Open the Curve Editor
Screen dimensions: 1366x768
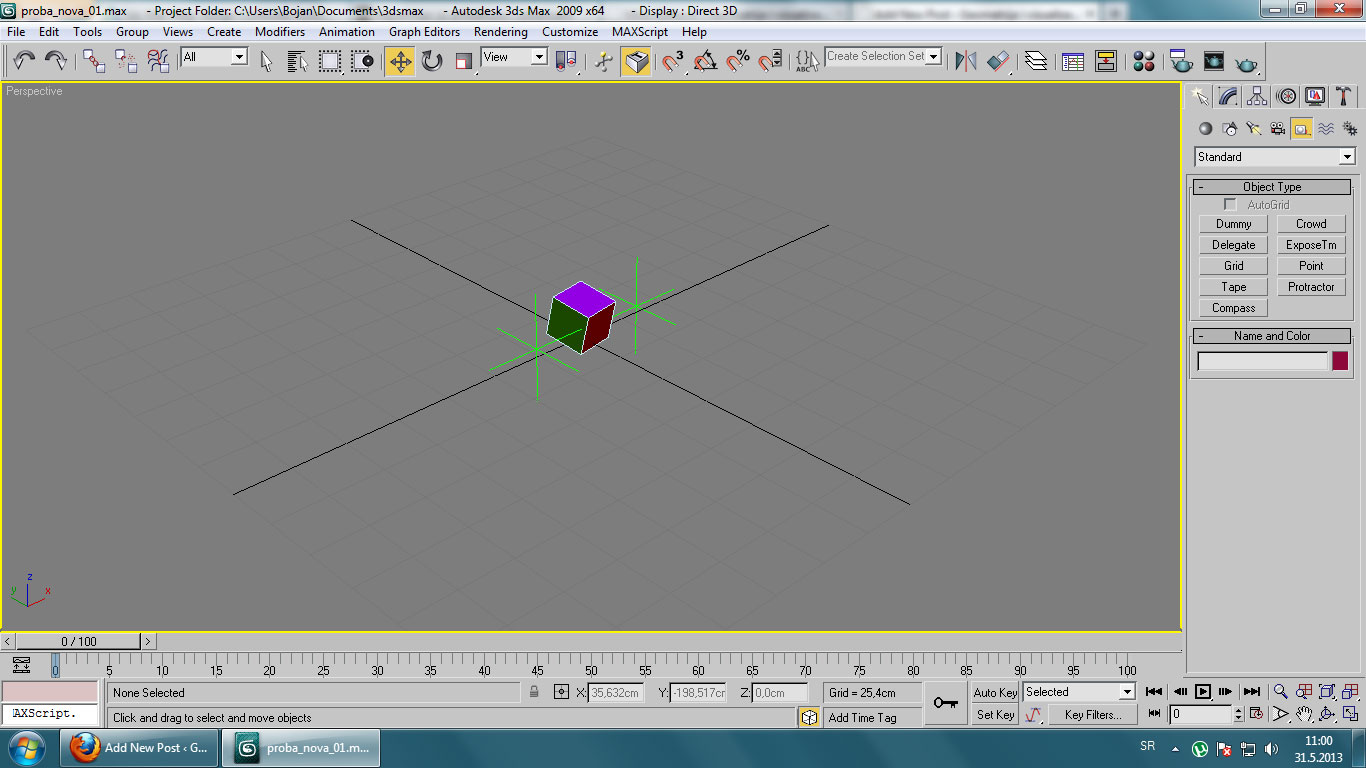pos(1073,61)
